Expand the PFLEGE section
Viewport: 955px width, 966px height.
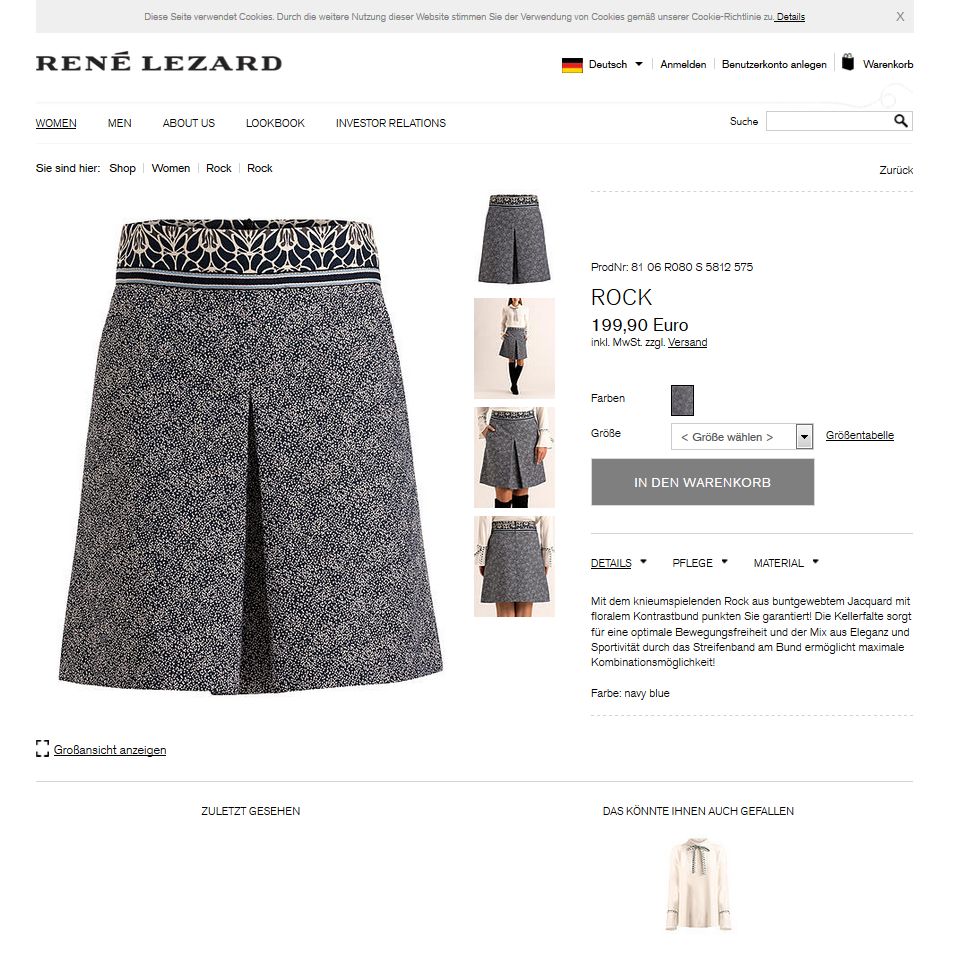click(x=700, y=563)
